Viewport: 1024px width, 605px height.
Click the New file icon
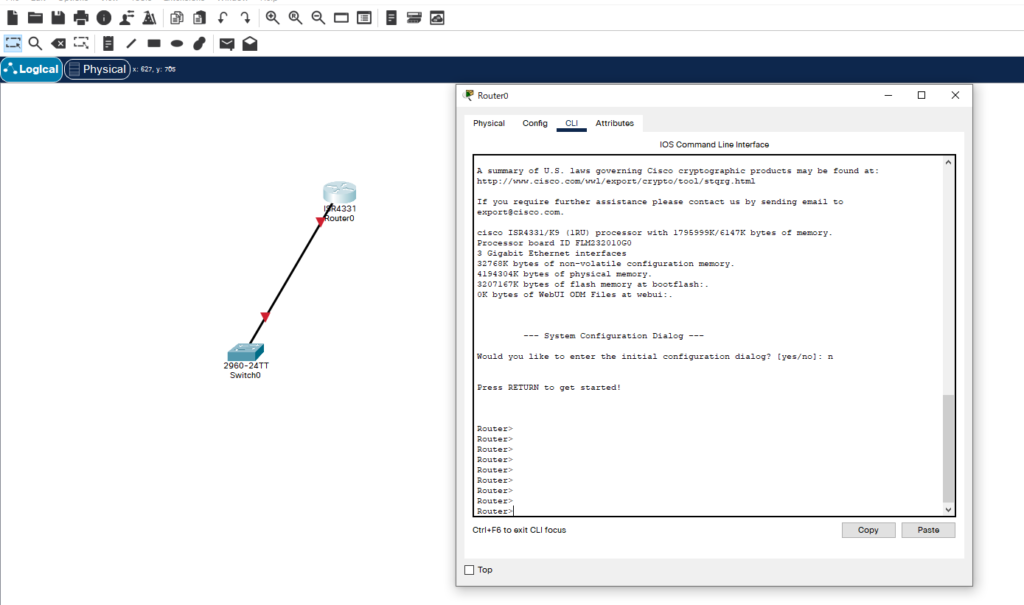point(12,18)
